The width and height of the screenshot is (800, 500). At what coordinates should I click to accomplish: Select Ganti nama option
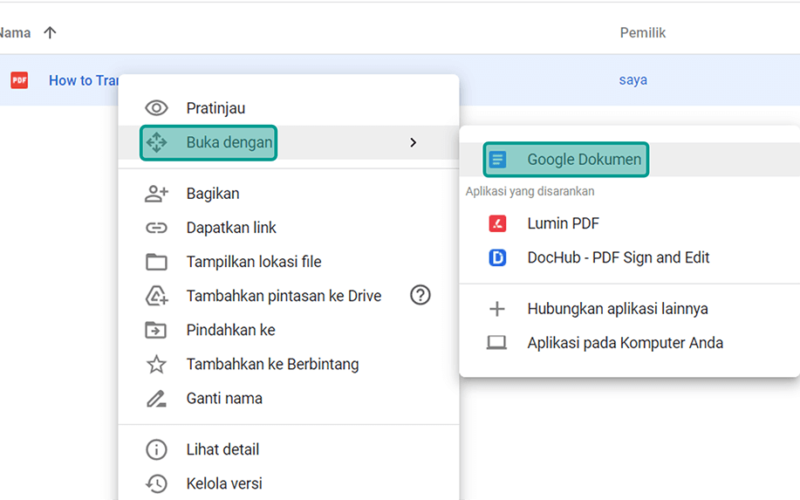289,398
